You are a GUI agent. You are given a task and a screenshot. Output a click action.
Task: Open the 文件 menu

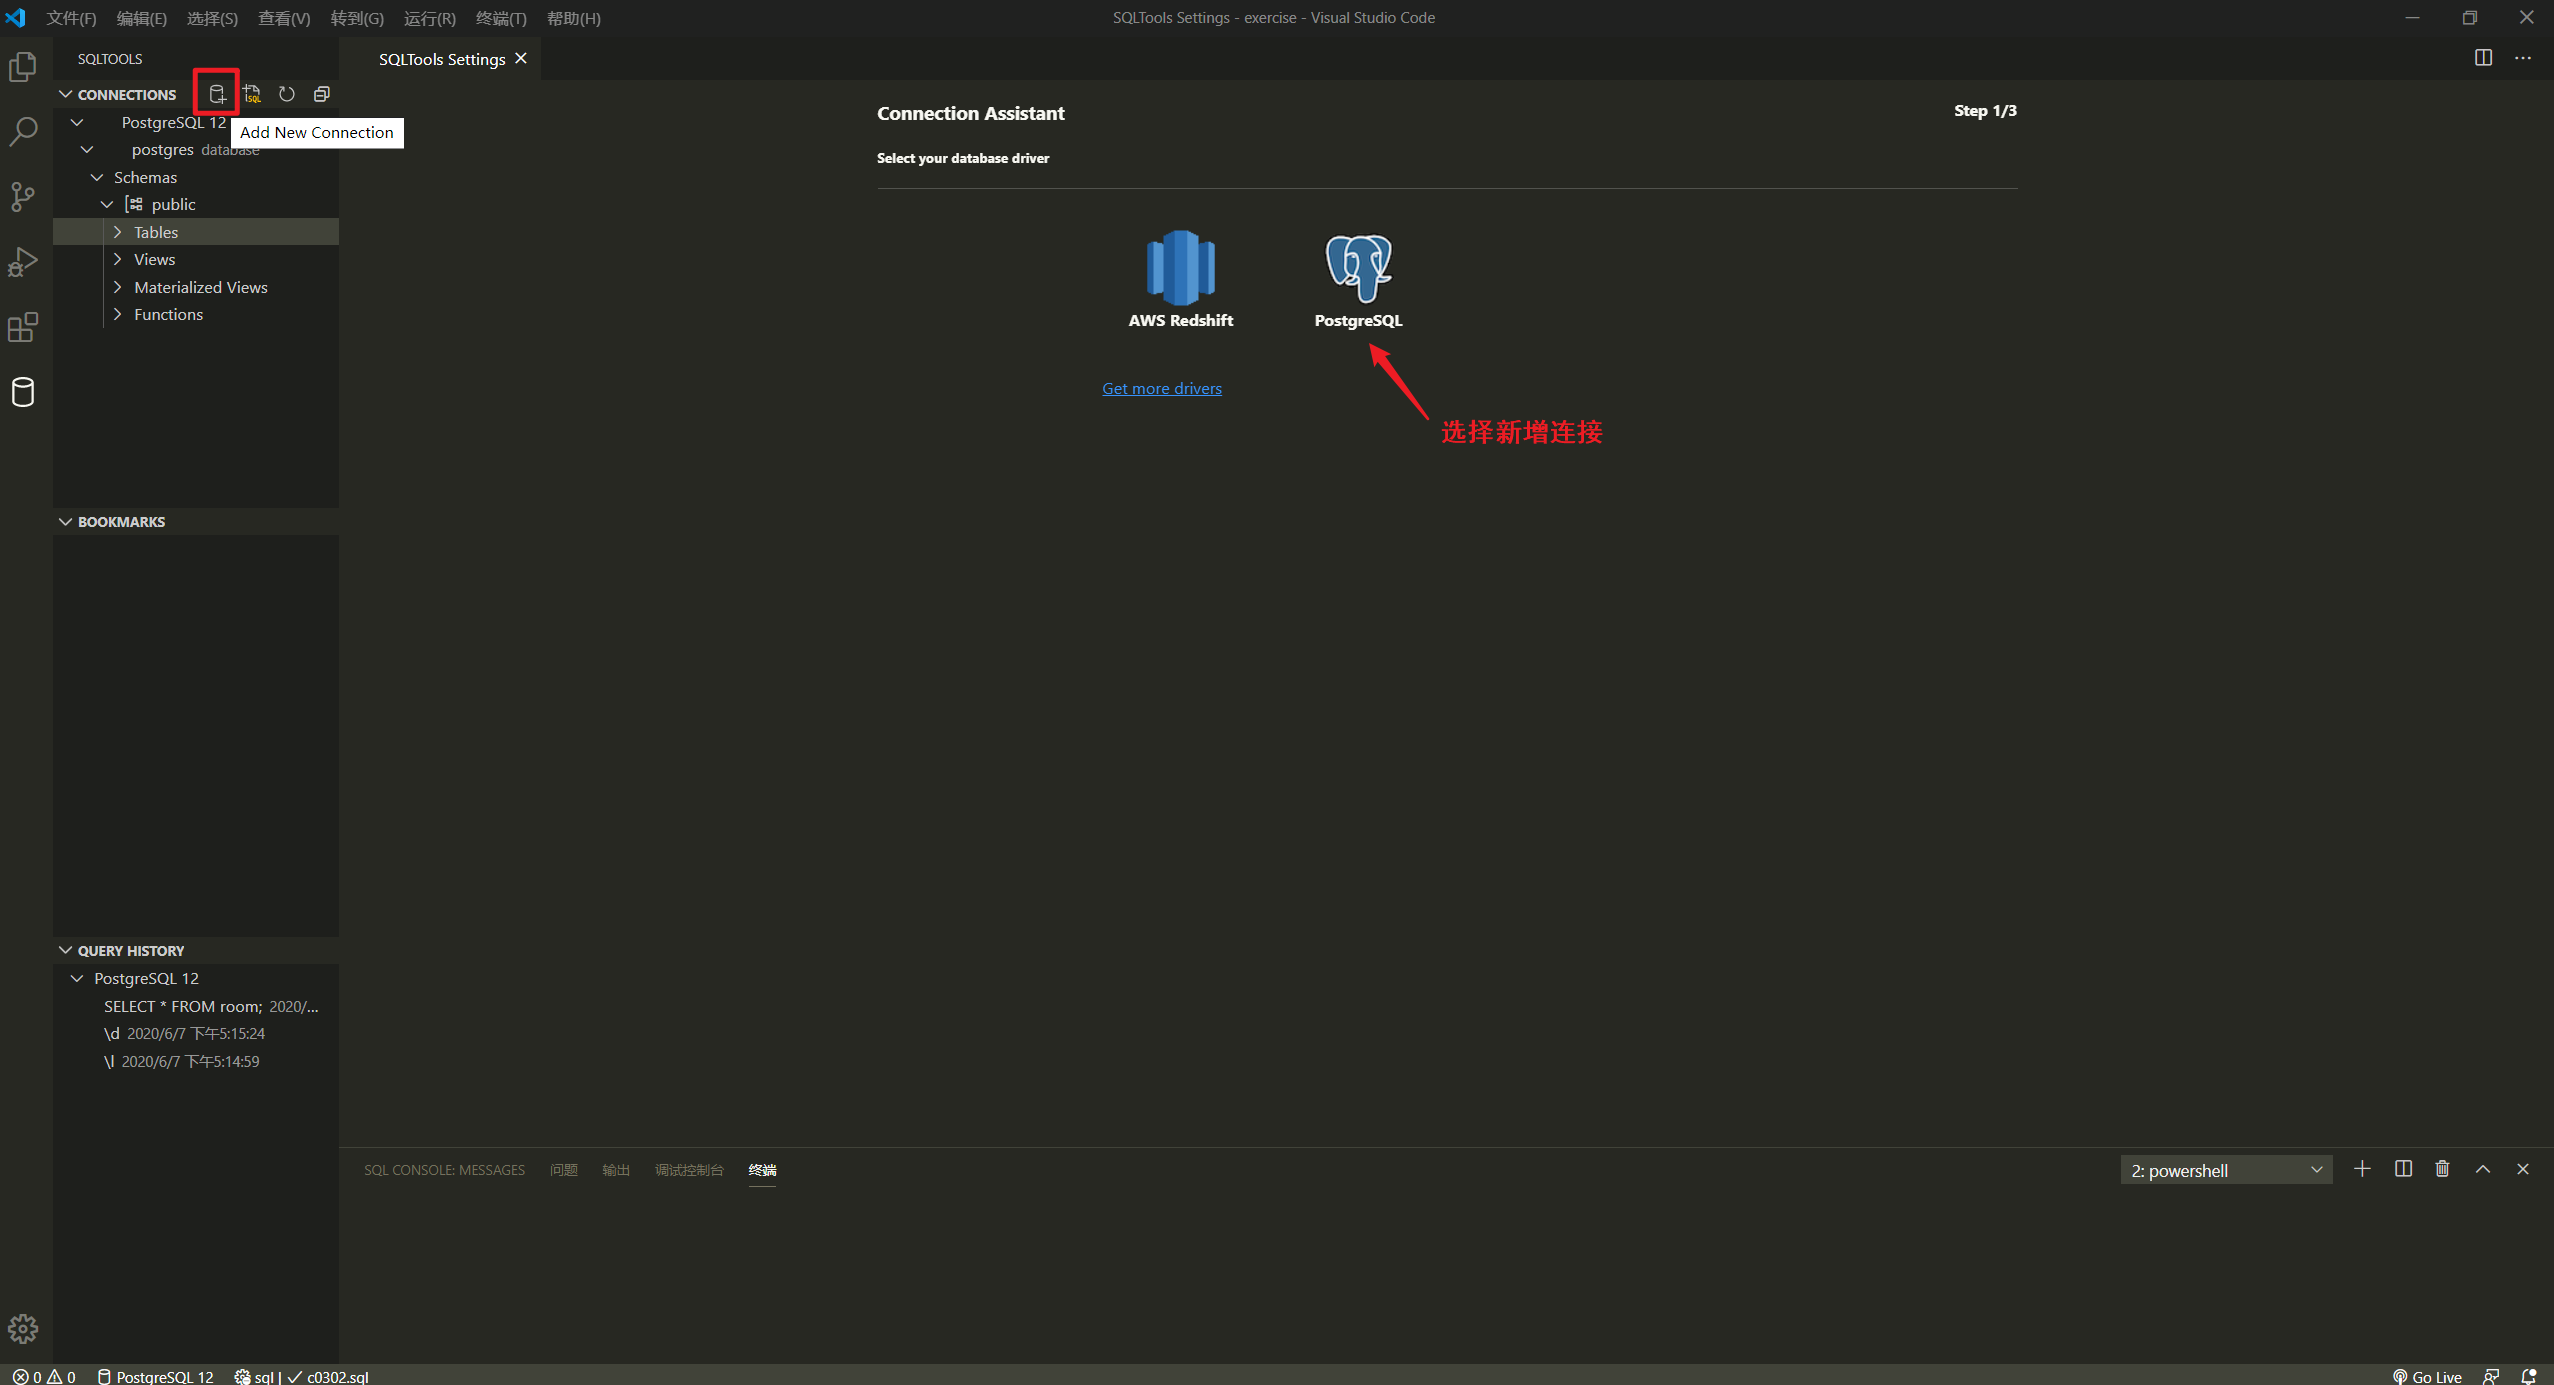click(70, 17)
